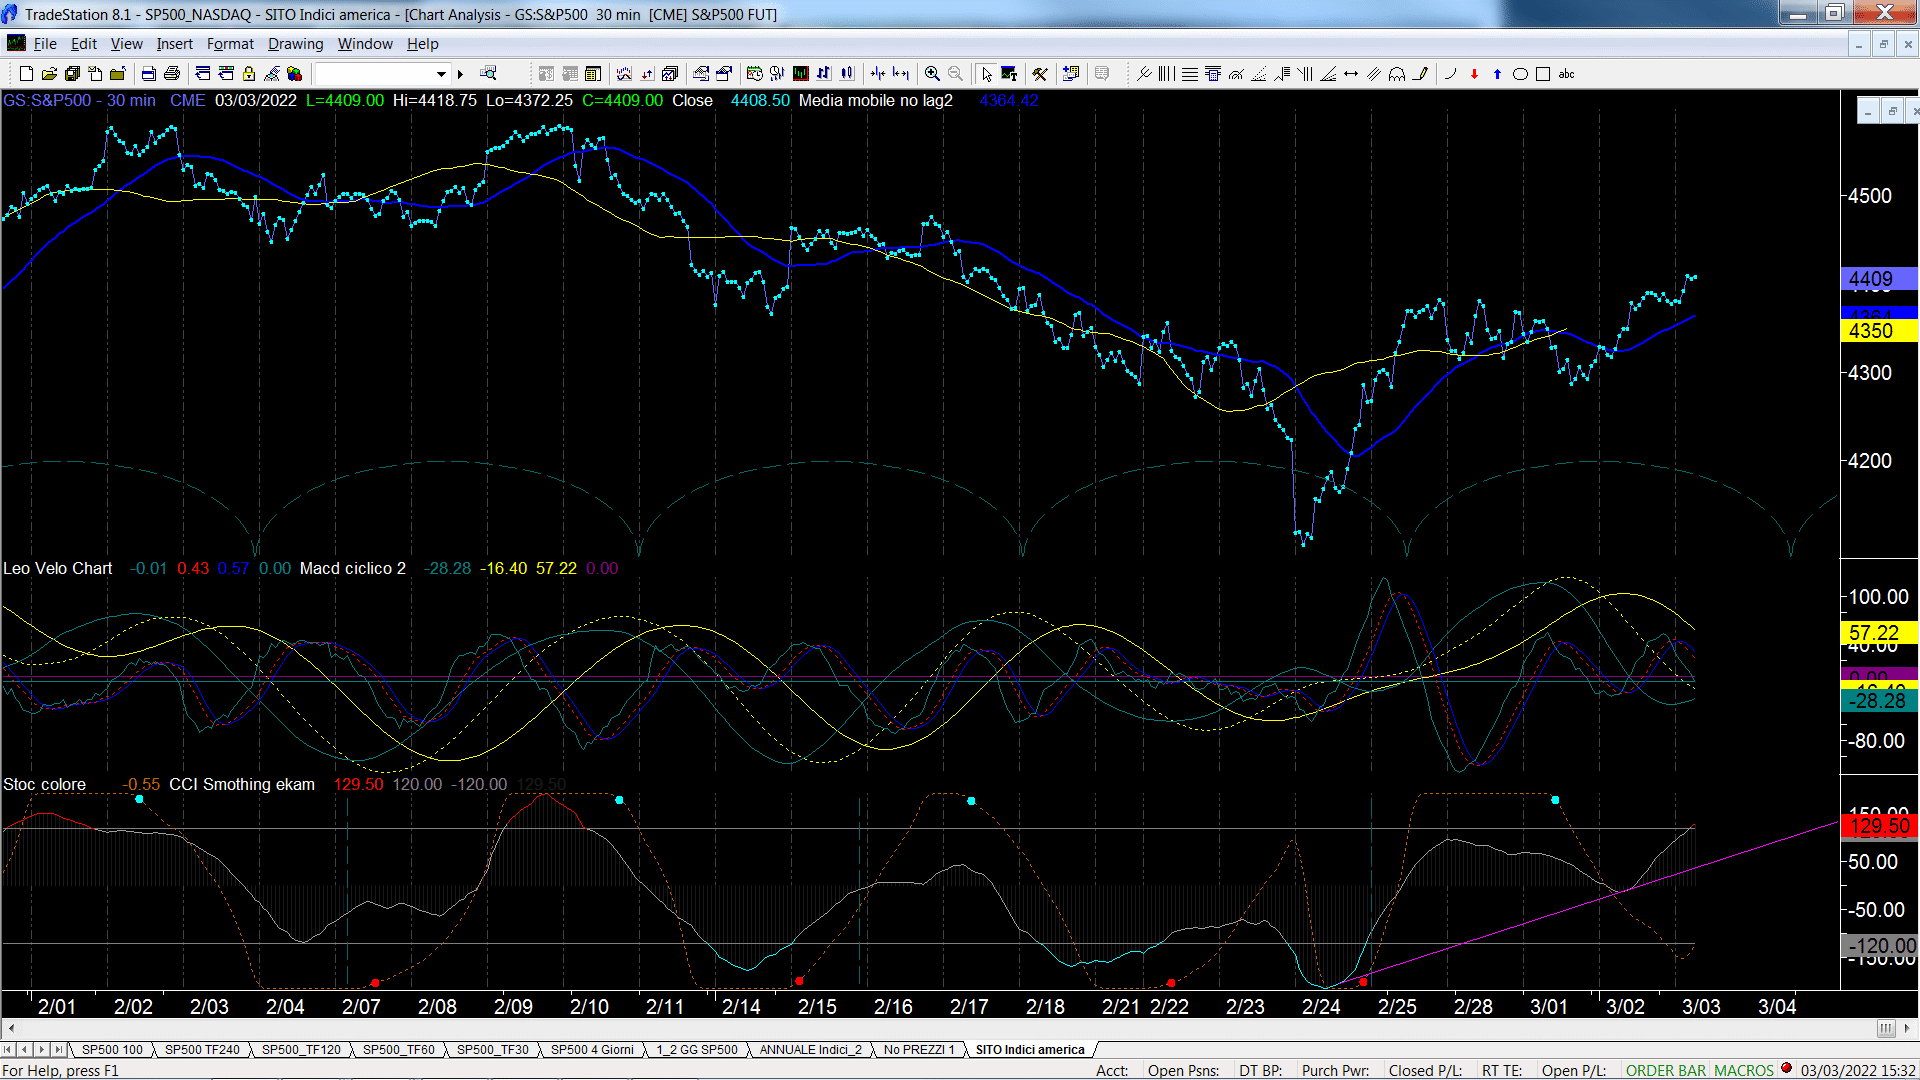Click the padlock lock icon

(x=249, y=74)
